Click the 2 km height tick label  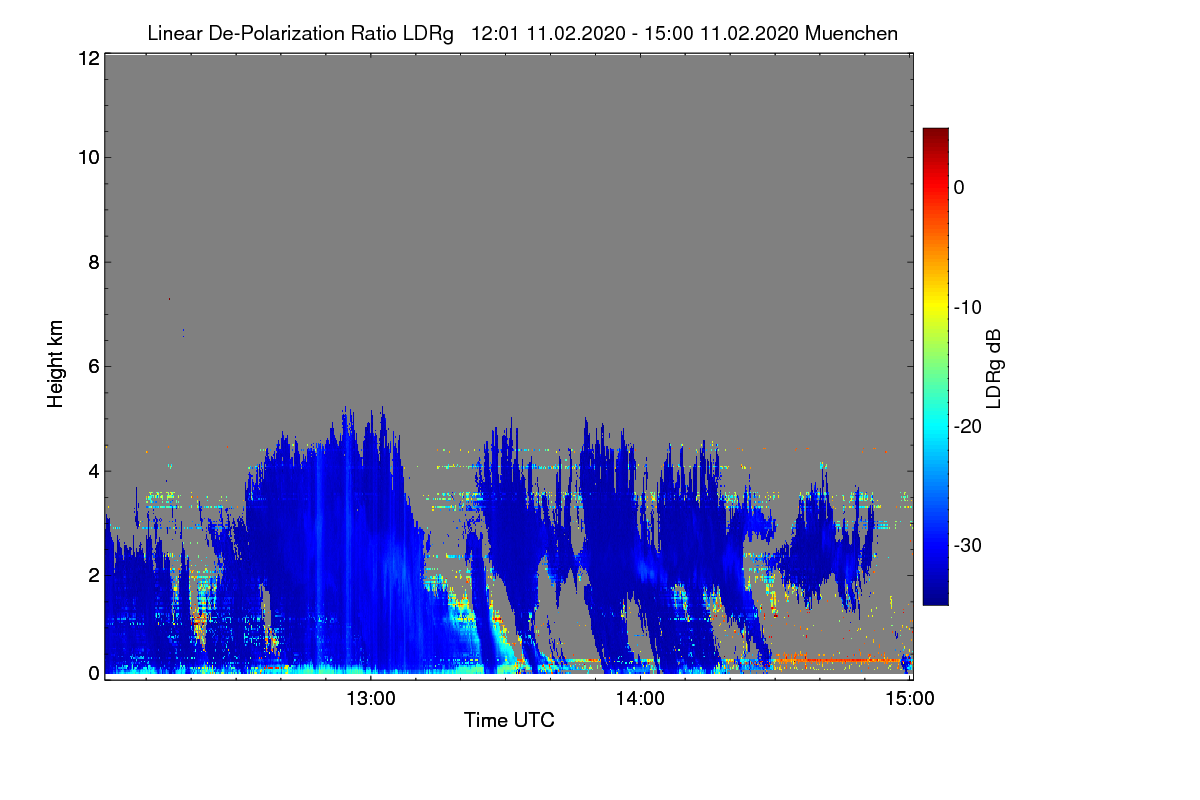(x=92, y=574)
